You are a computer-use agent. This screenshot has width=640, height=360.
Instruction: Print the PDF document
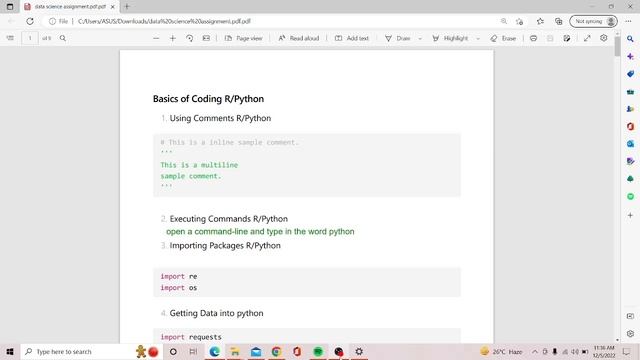(533, 38)
